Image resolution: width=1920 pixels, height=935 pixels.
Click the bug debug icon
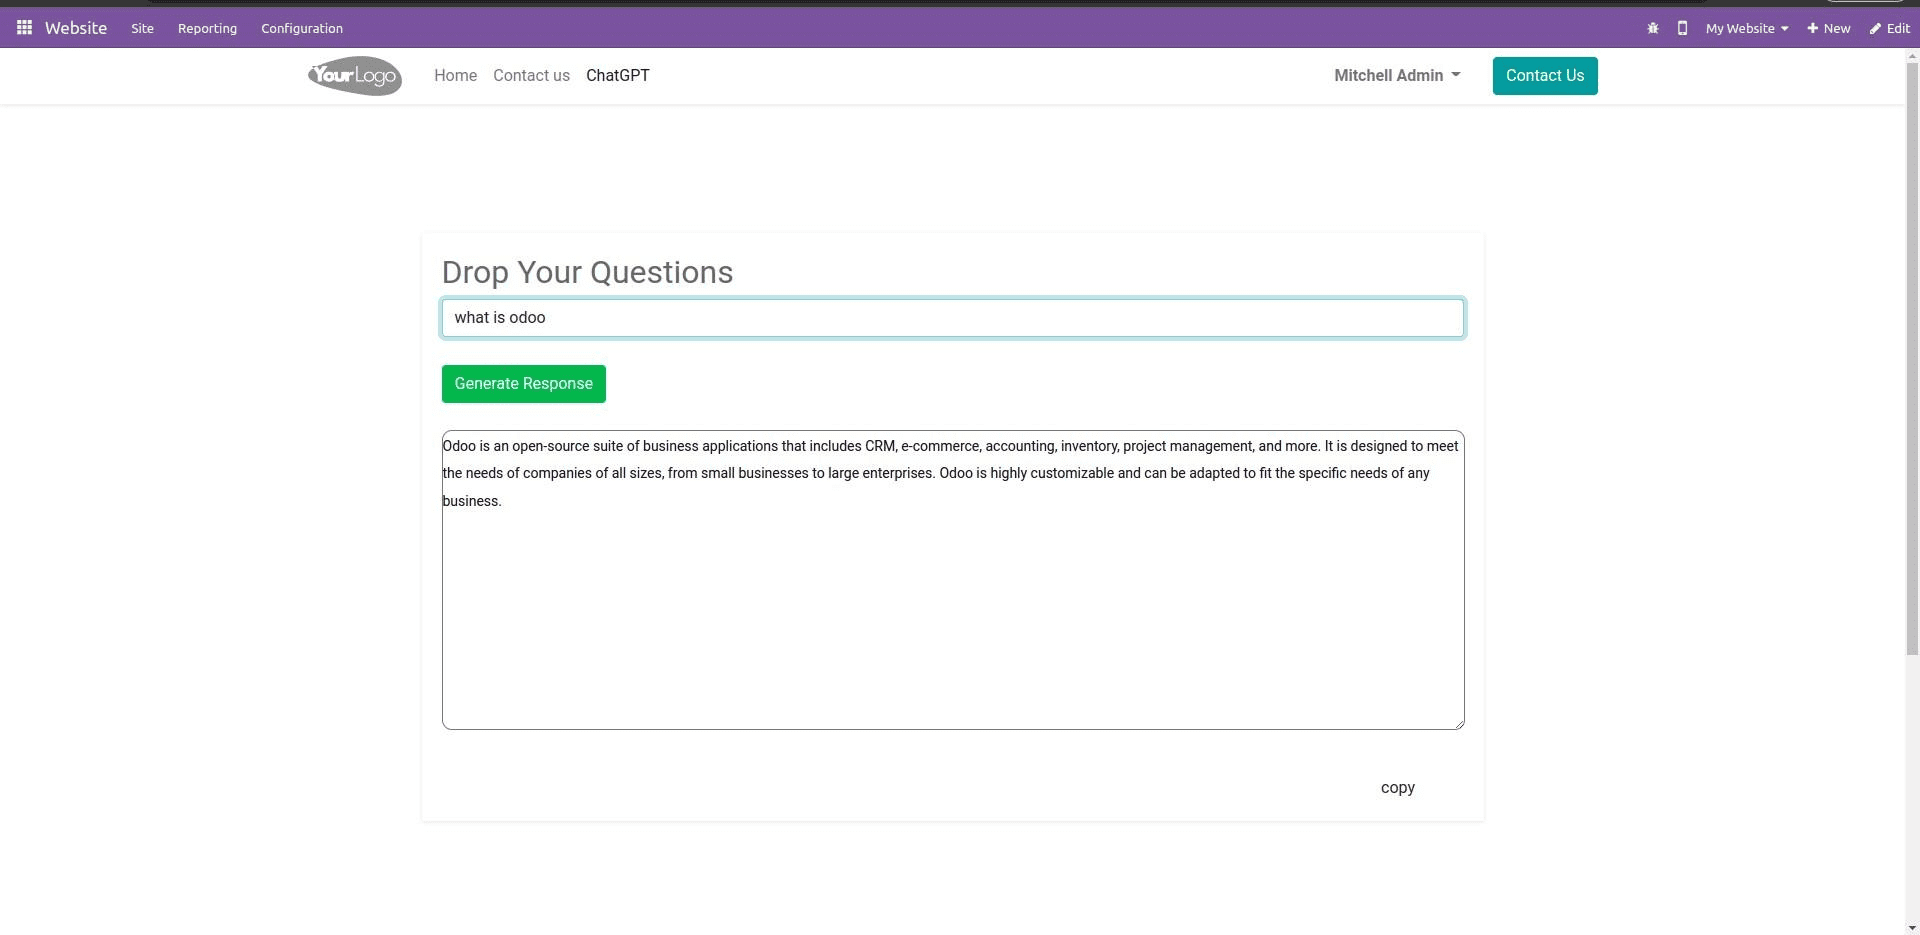tap(1653, 28)
